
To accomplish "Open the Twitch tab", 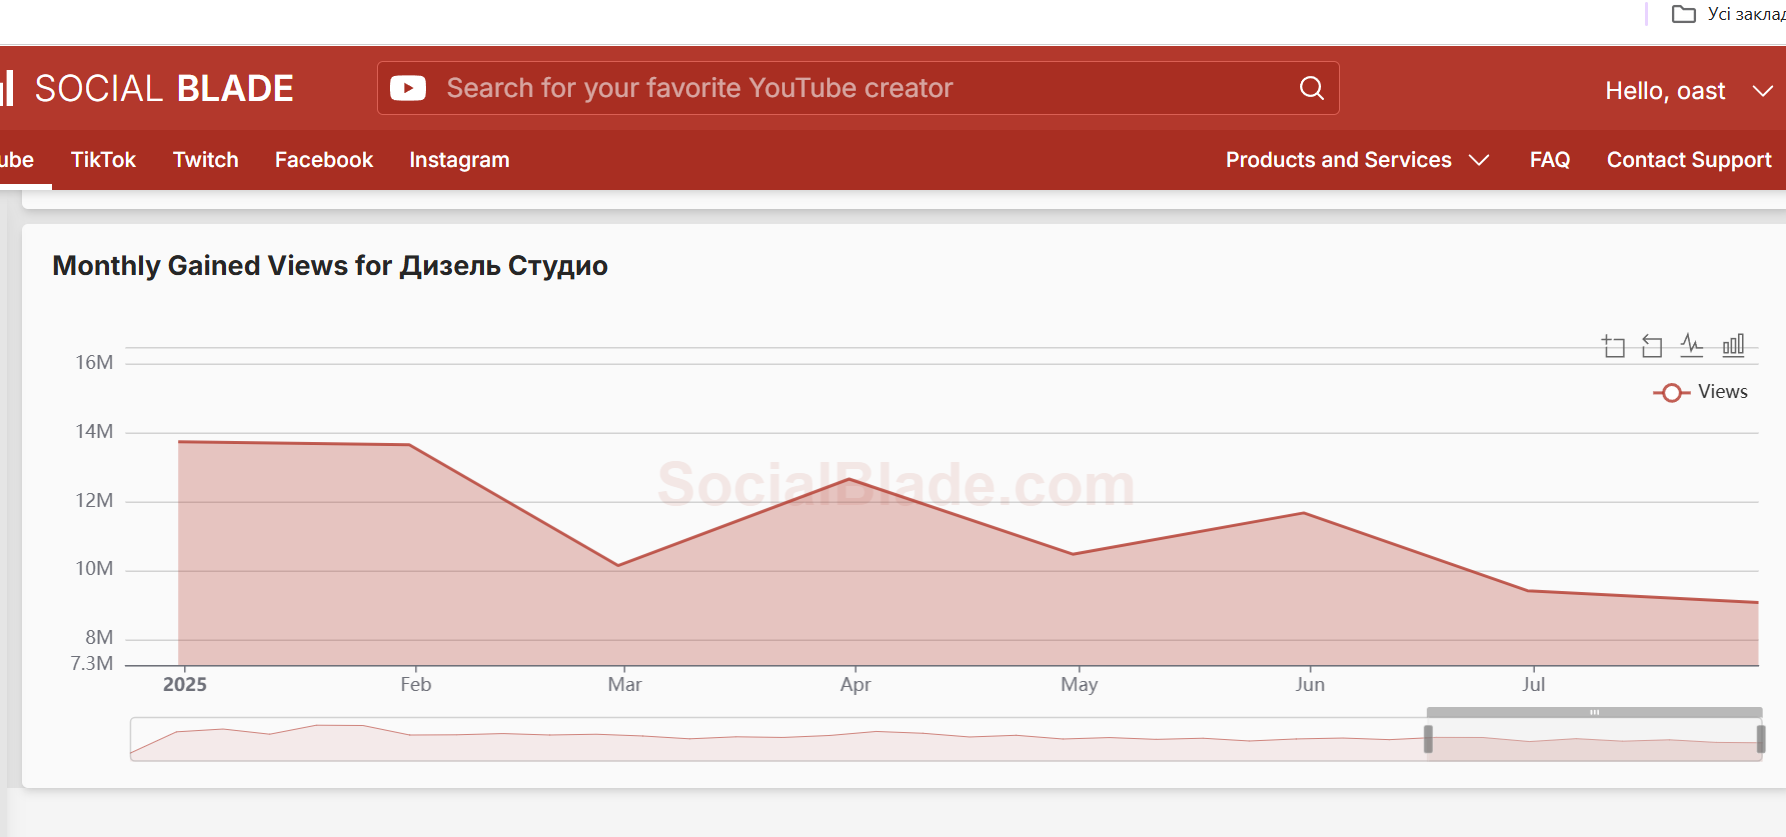I will [206, 160].
